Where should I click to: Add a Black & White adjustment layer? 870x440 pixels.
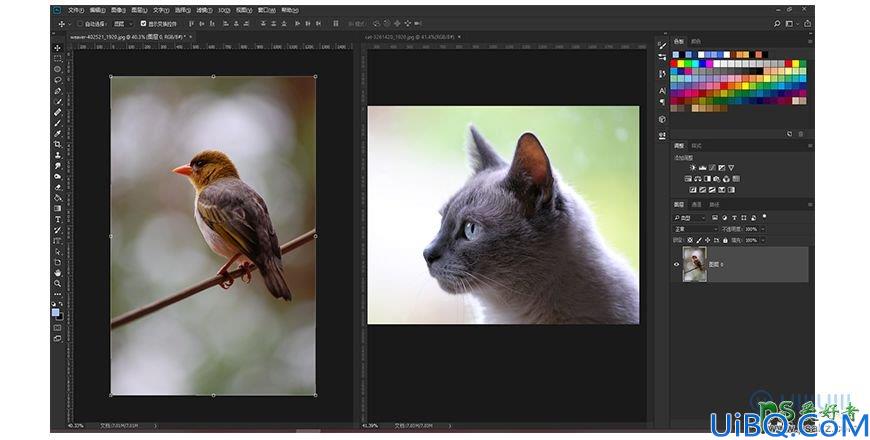pos(707,179)
